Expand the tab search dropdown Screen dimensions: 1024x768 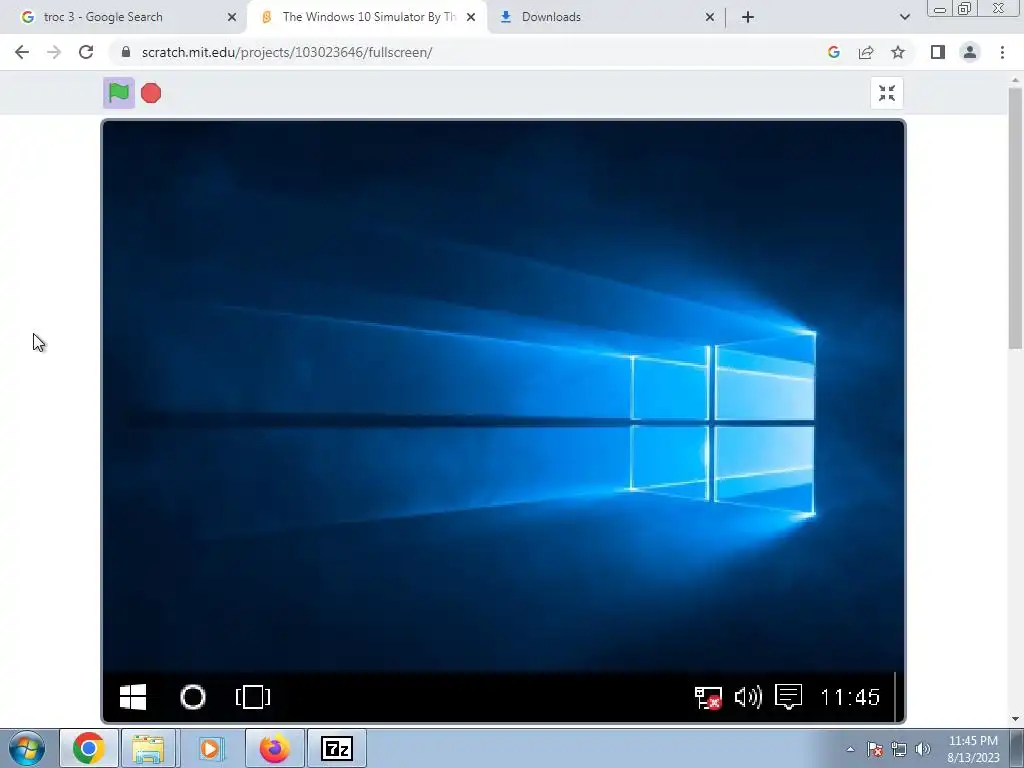[904, 17]
